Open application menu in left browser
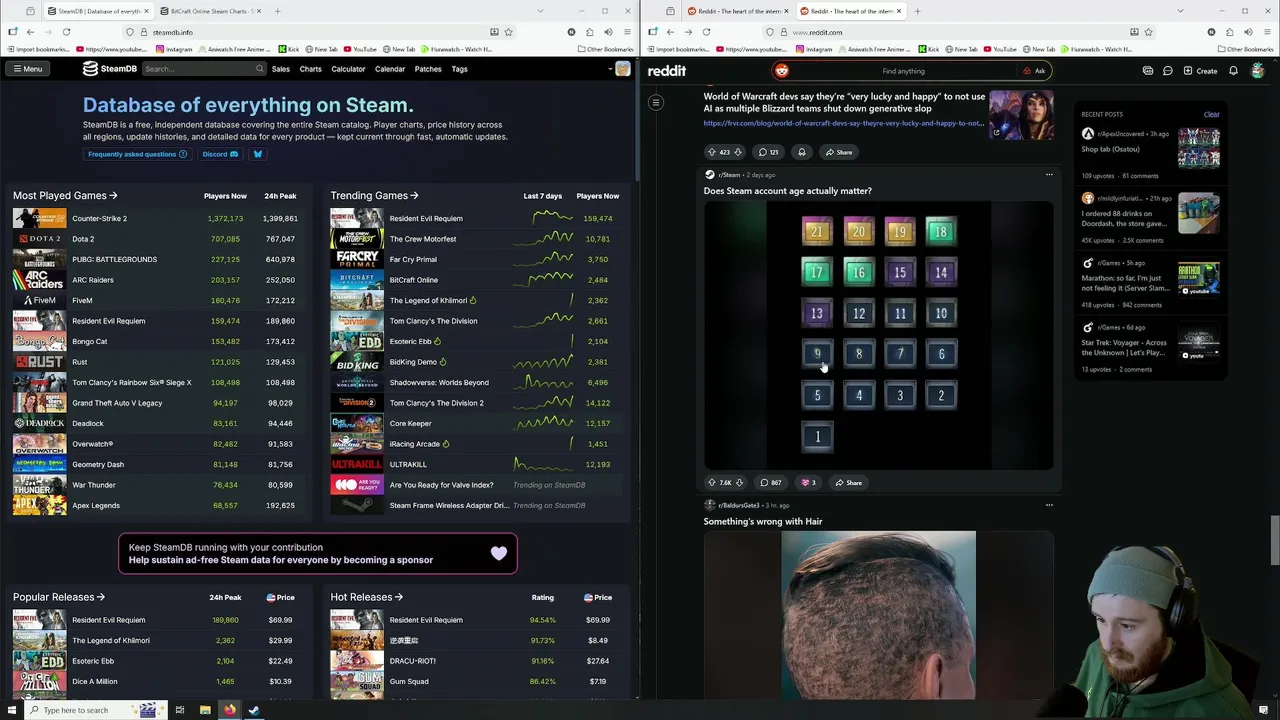 click(625, 32)
